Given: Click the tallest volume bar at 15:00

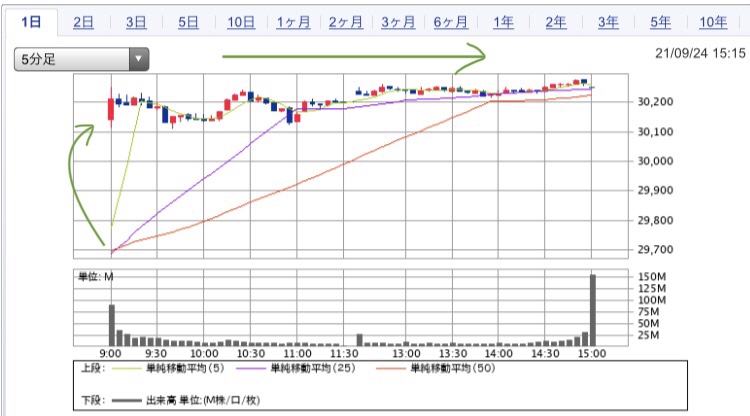Looking at the screenshot, I should (593, 310).
